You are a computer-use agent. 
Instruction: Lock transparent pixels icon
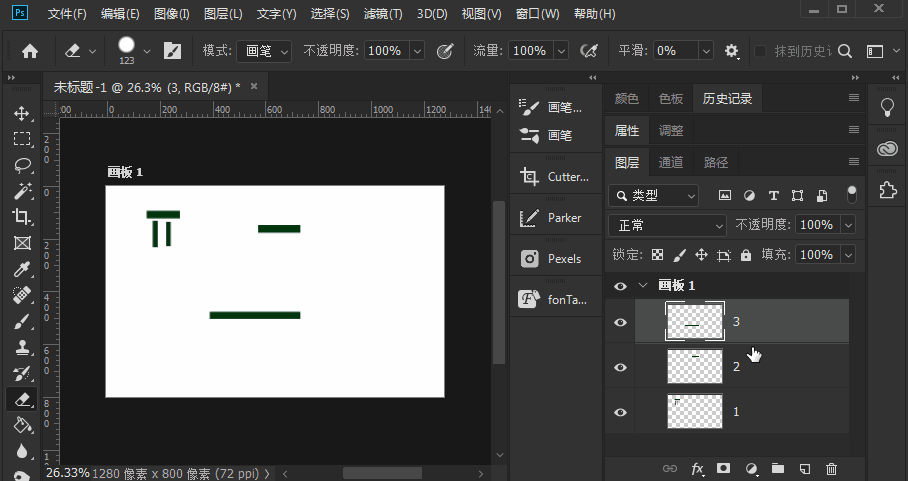click(x=657, y=255)
